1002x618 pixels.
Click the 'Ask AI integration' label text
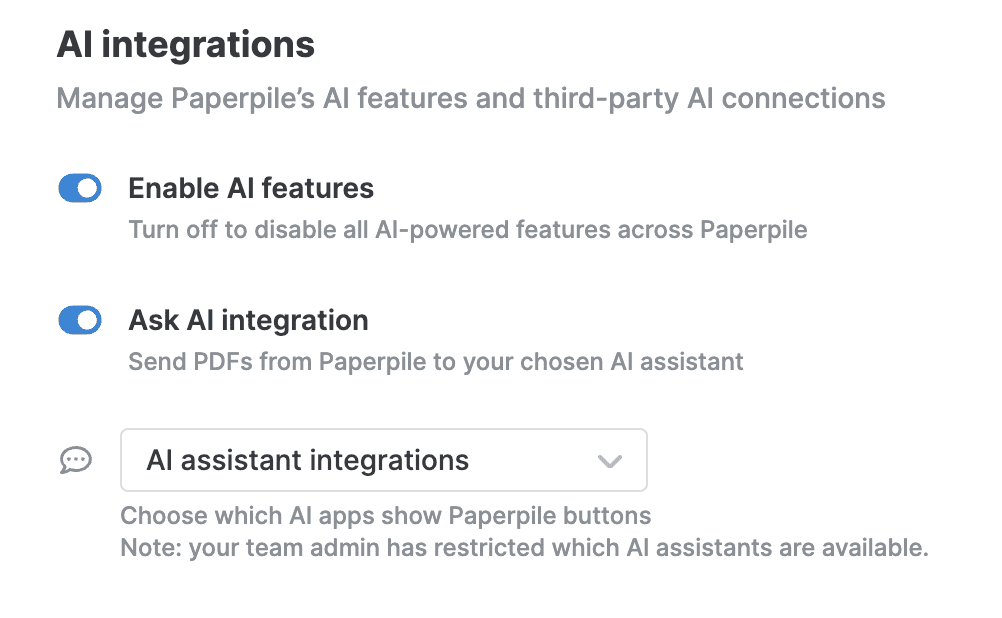point(249,320)
